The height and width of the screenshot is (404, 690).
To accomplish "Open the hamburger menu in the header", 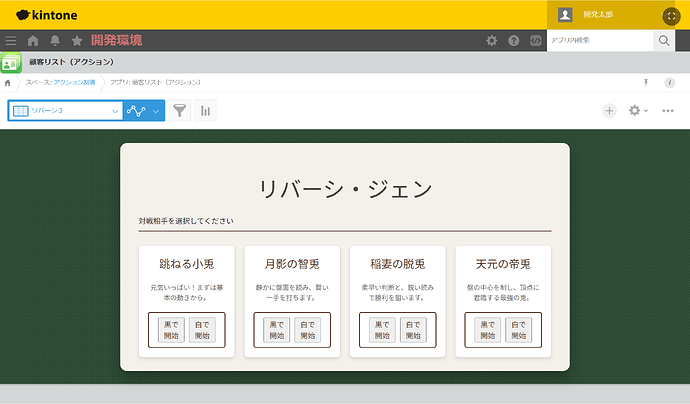I will (11, 41).
